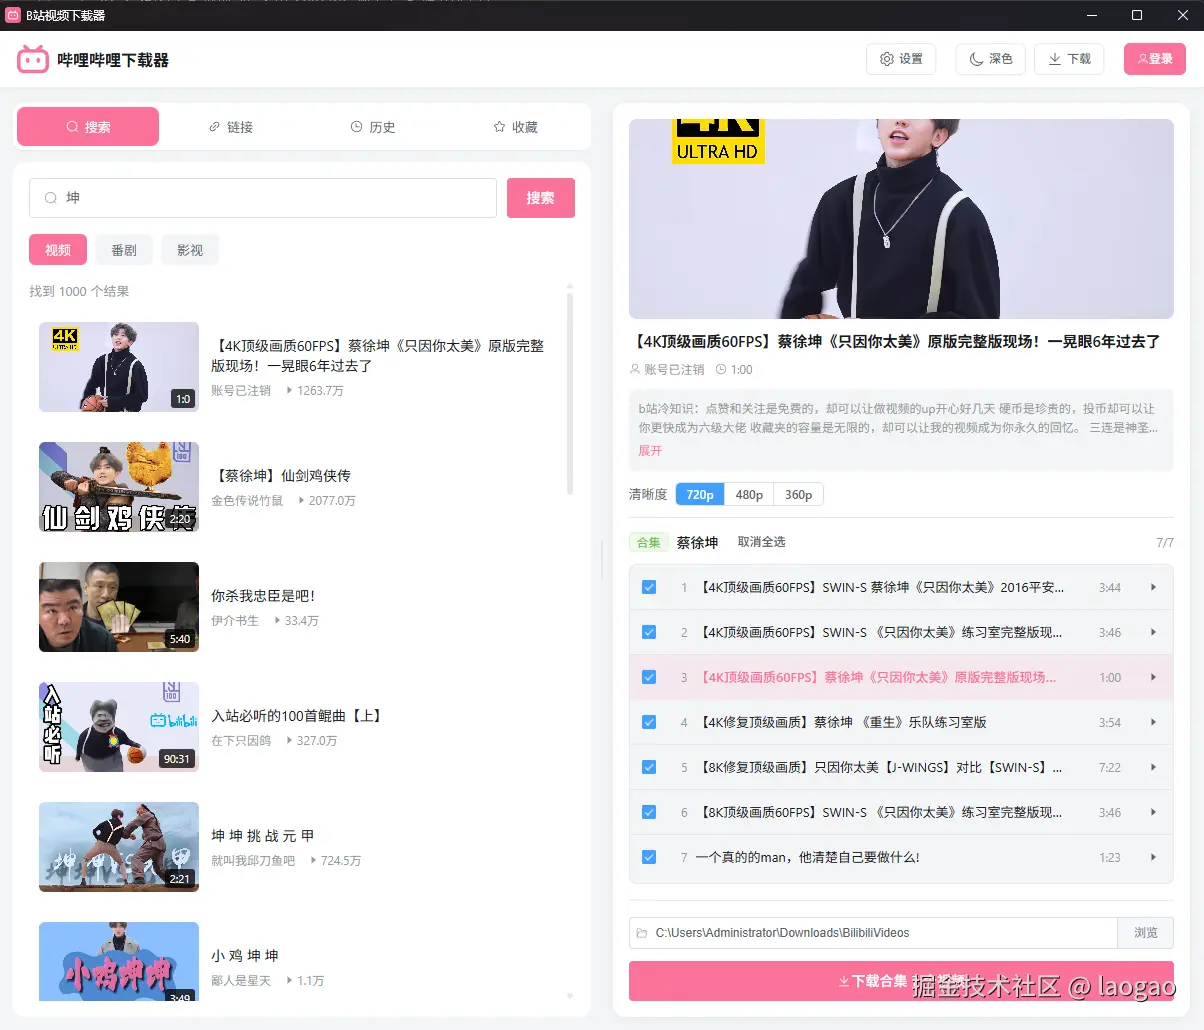
Task: Click title 【蔡徐坤】仙剑鸡侠传
Action: pyautogui.click(x=281, y=476)
